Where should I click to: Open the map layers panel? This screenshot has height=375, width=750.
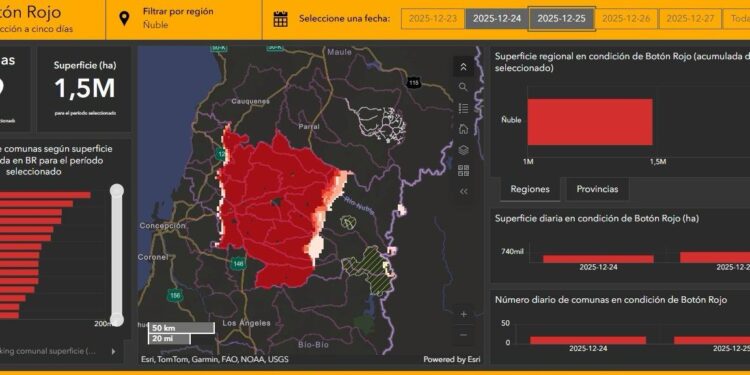click(463, 150)
